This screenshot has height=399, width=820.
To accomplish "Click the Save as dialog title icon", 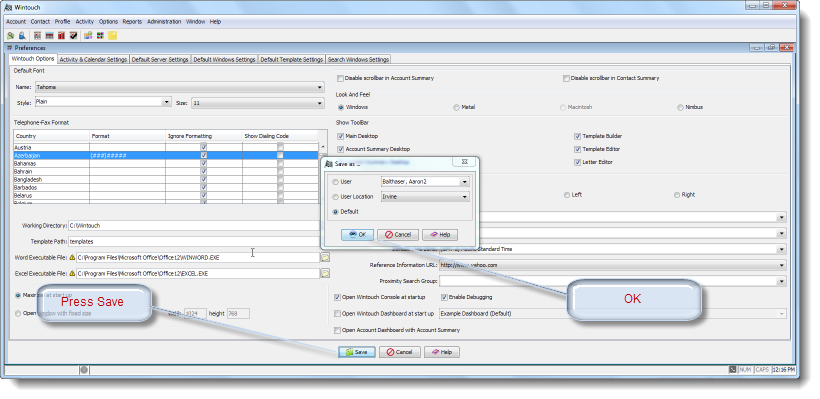I will [x=328, y=164].
